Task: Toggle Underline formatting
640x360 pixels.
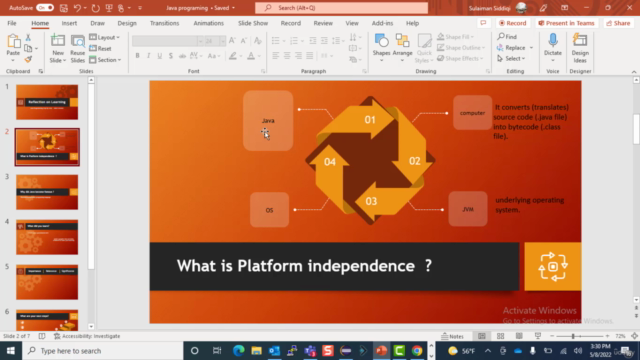Action: tap(160, 56)
